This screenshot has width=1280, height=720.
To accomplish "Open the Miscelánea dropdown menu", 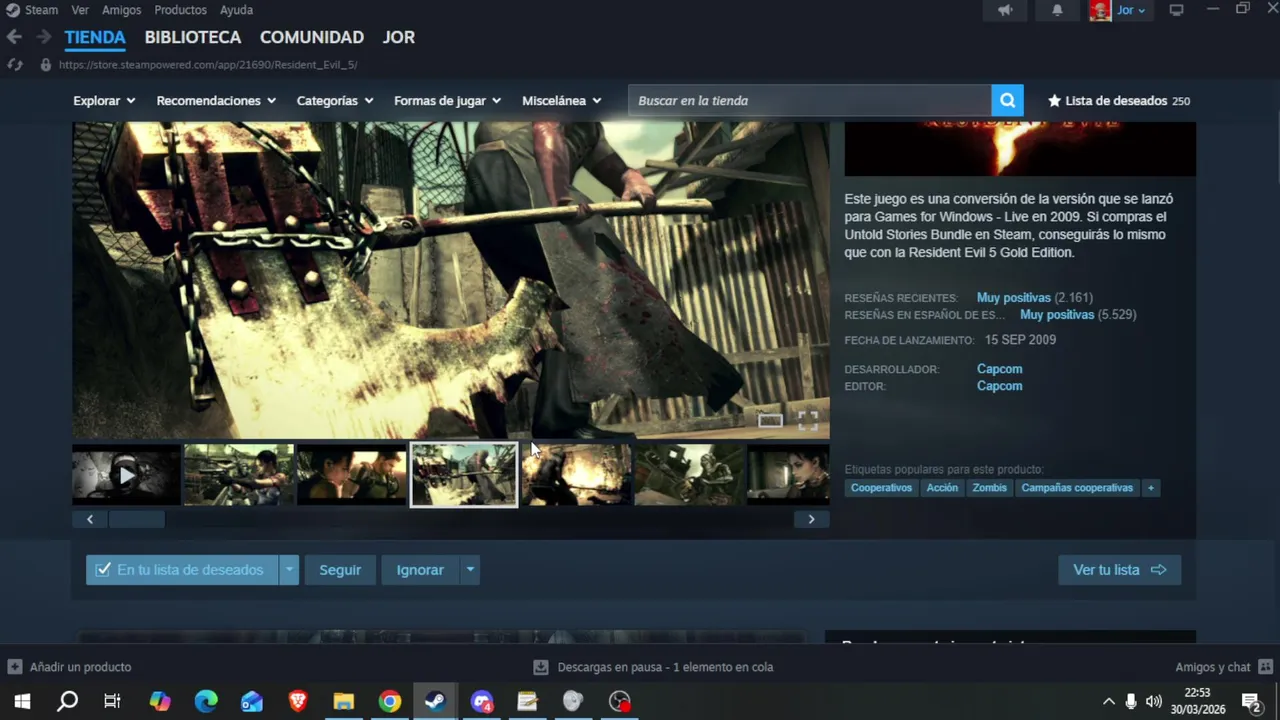I will click(562, 100).
